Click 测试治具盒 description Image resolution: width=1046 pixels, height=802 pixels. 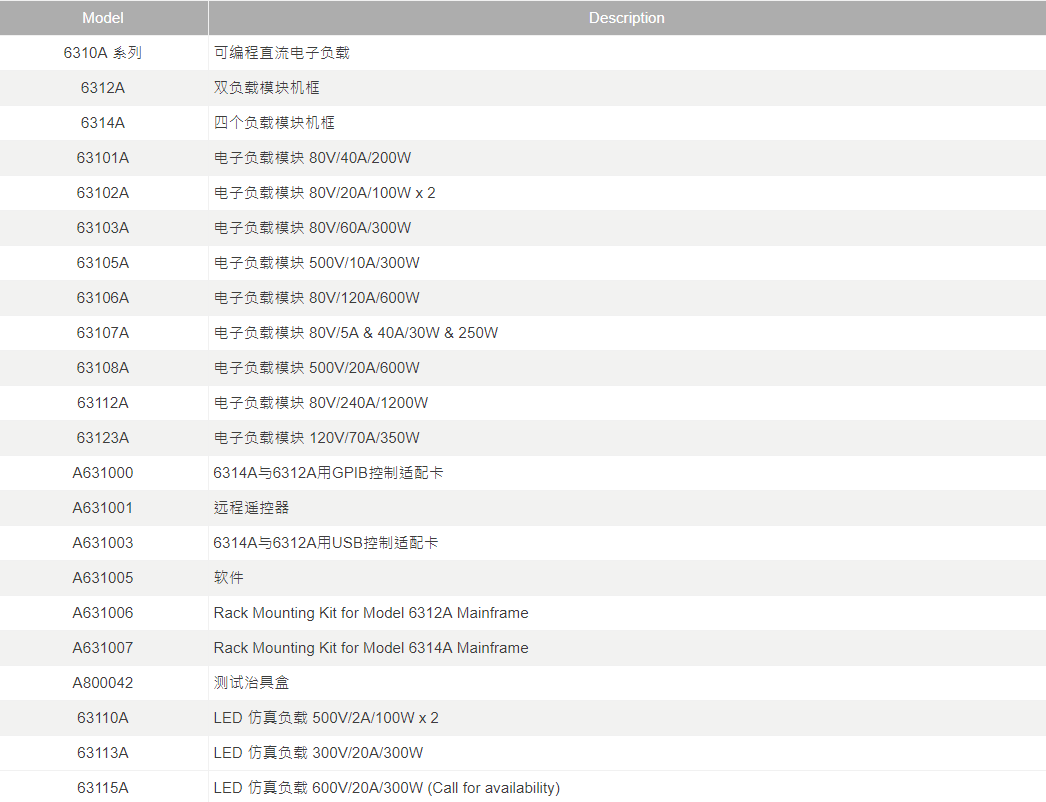pyautogui.click(x=251, y=683)
